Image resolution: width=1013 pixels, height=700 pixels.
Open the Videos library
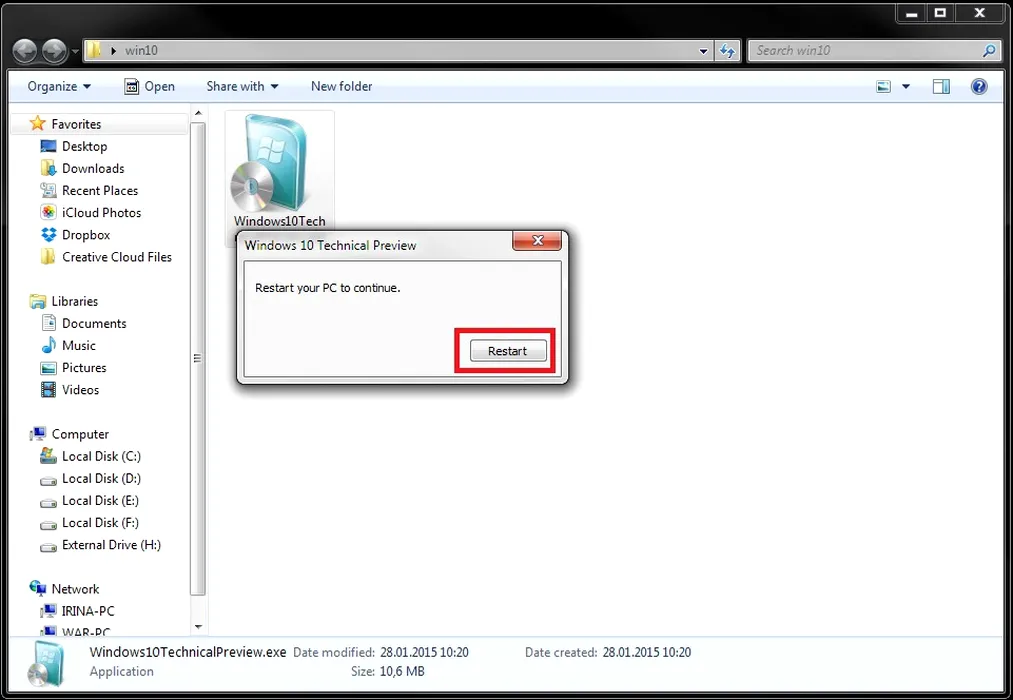[x=81, y=390]
